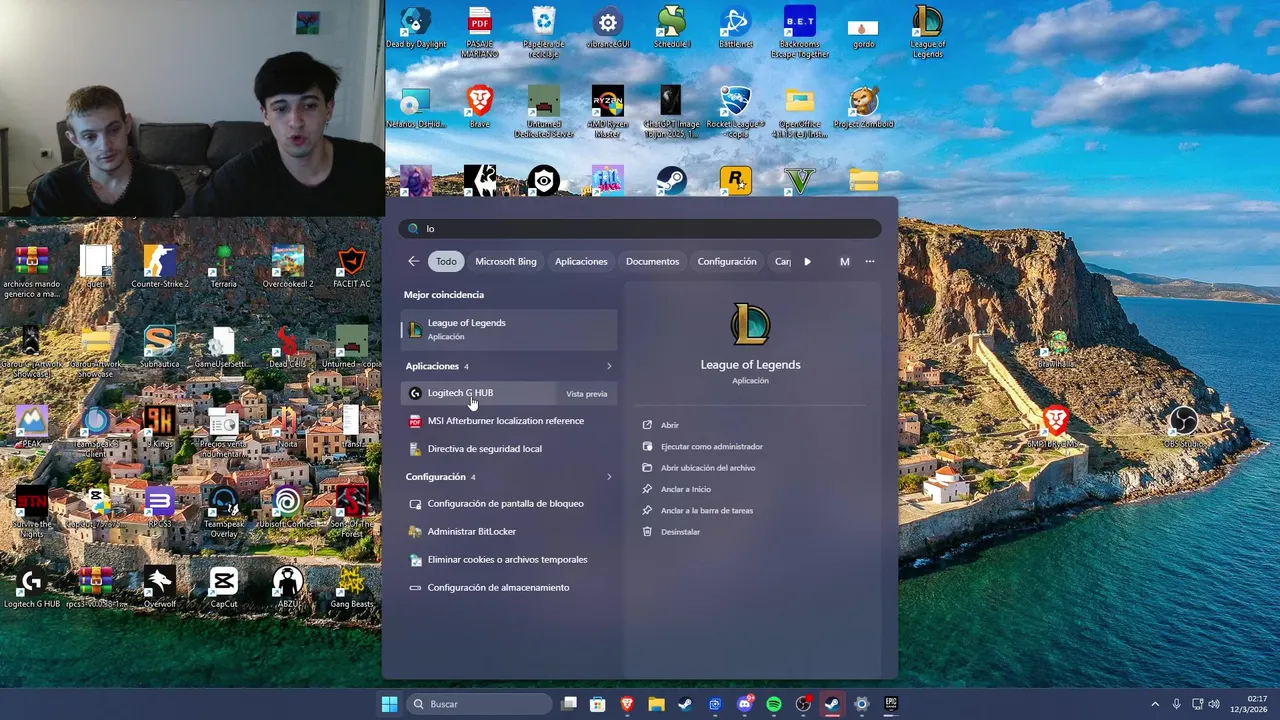Open Eliminar cookies o archivos temporales
The width and height of the screenshot is (1280, 720).
click(509, 560)
